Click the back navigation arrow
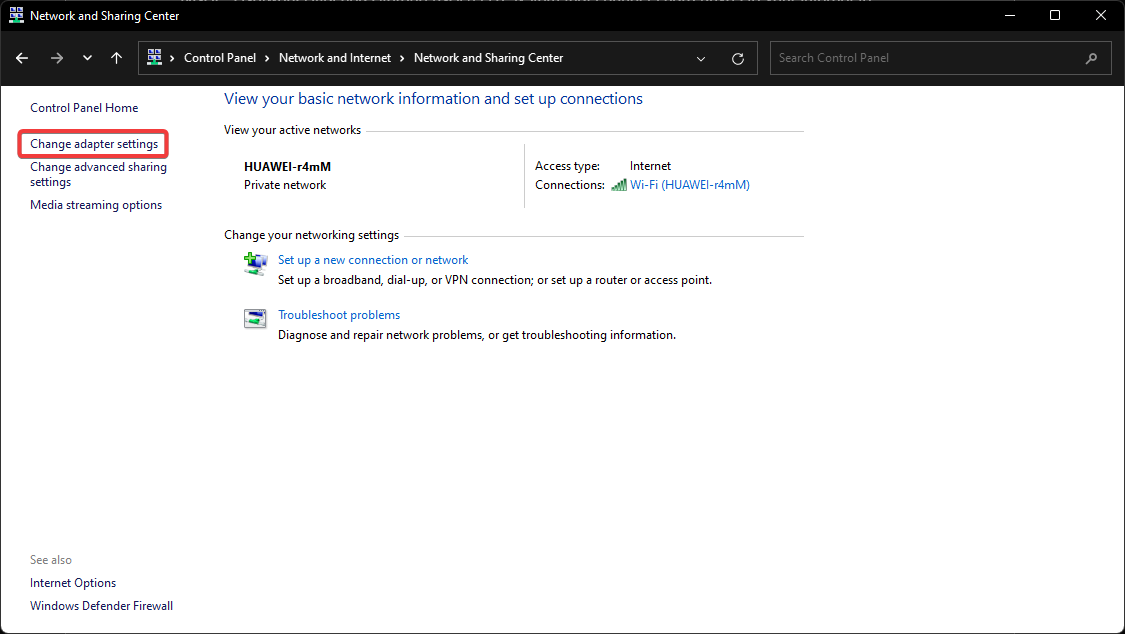The width and height of the screenshot is (1125, 634). 22,58
